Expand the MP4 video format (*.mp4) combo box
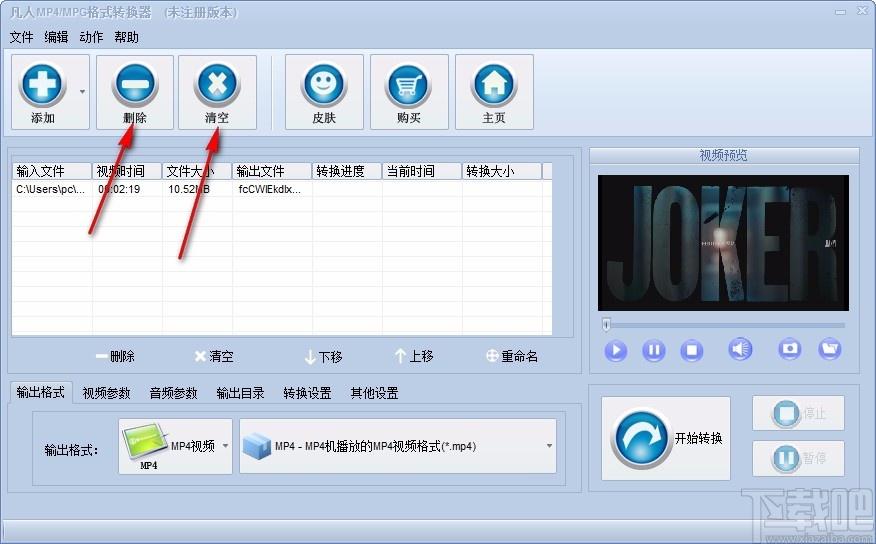The image size is (876, 544). pyautogui.click(x=398, y=446)
